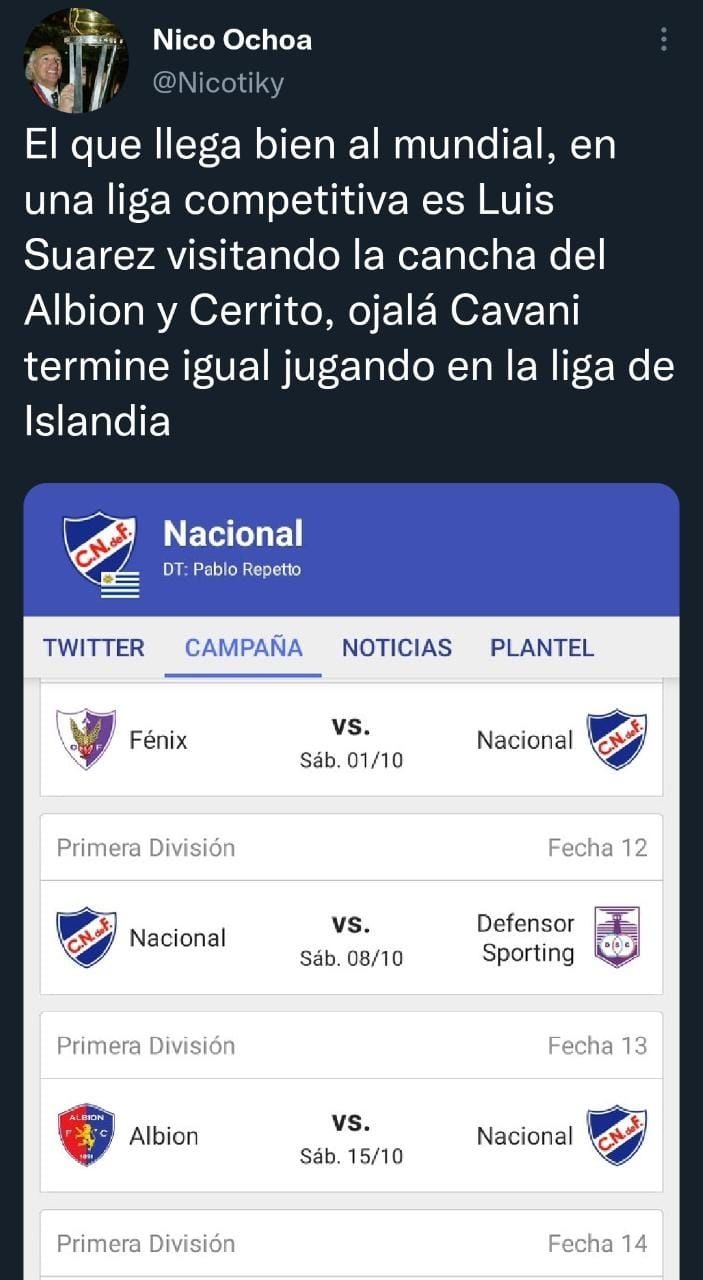Click the Albion team name
703x1280 pixels.
pos(164,1136)
